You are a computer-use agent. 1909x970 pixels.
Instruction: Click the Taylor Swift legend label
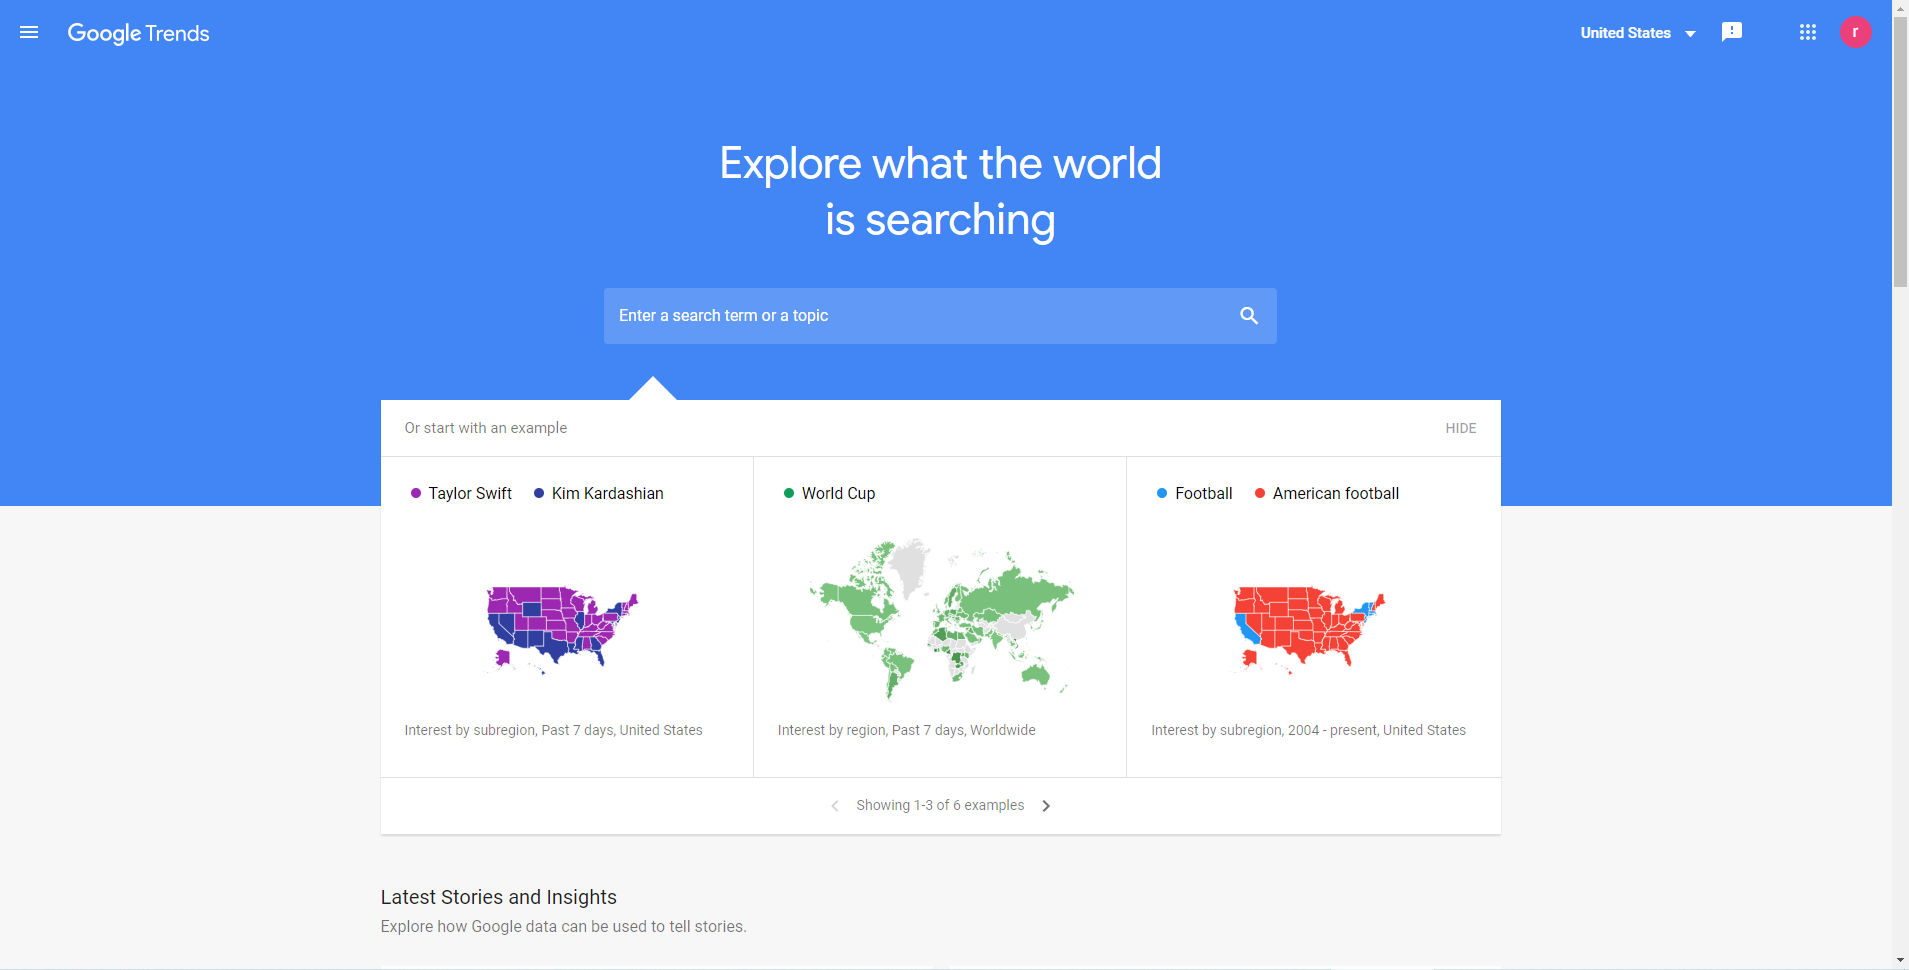pos(470,494)
